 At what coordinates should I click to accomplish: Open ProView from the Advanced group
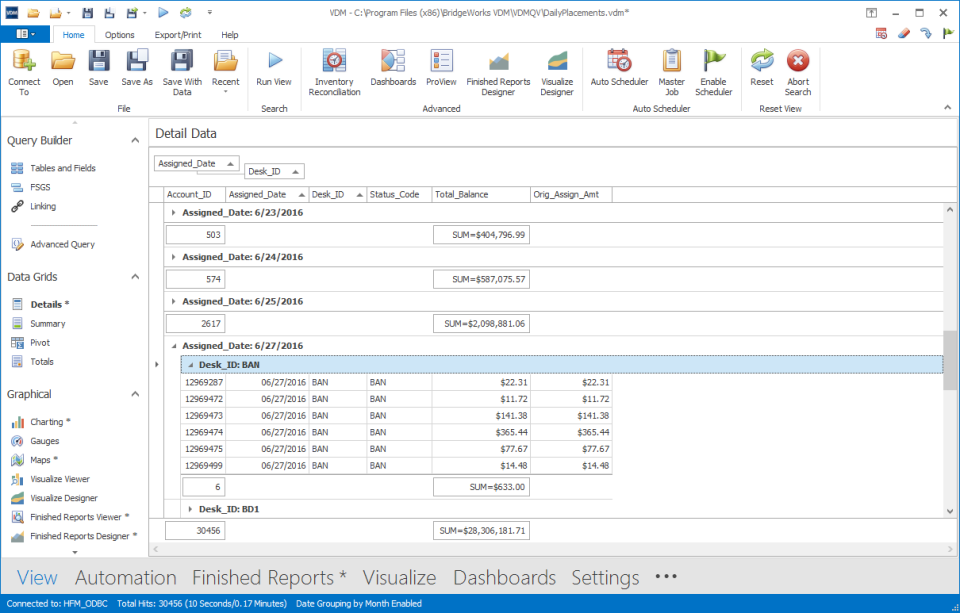pyautogui.click(x=441, y=70)
